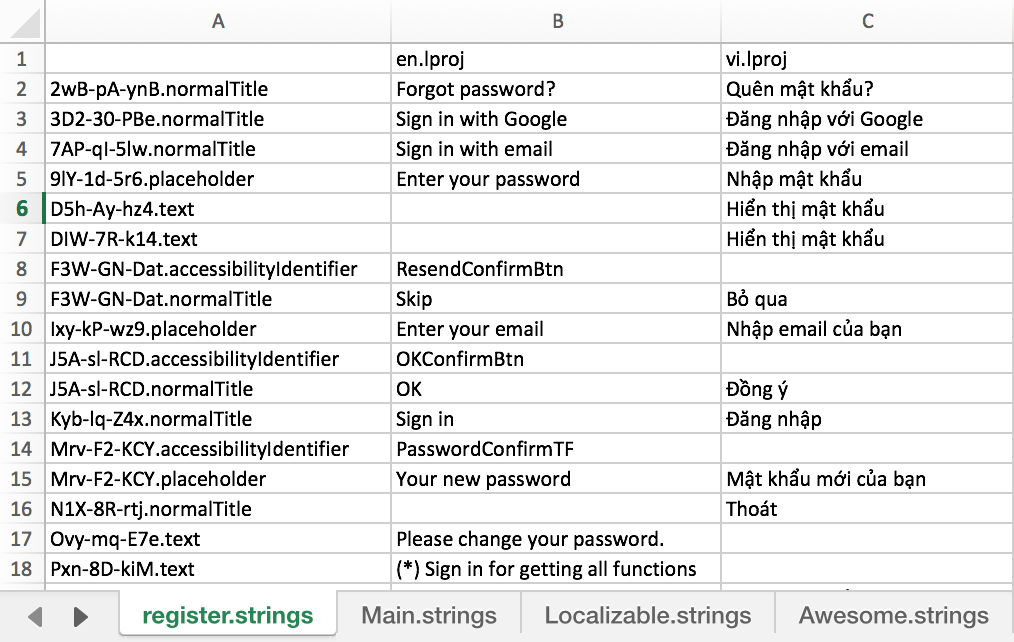This screenshot has height=642, width=1014.
Task: Select the Awesome.strings sheet tab
Action: point(893,615)
